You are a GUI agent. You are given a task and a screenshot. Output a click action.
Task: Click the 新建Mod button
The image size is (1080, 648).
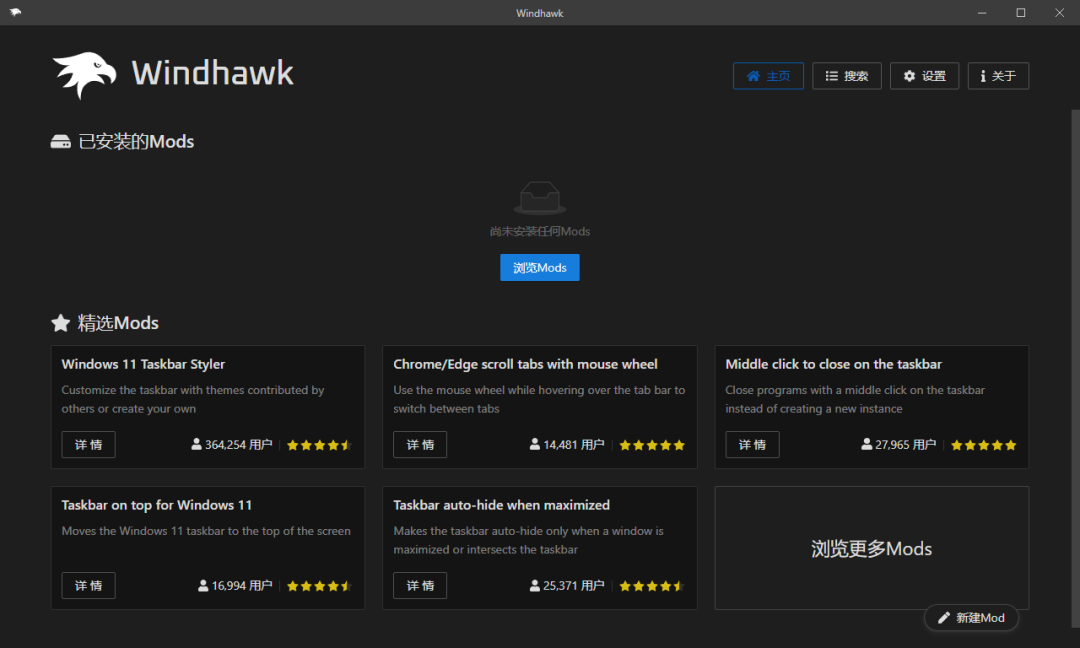971,618
